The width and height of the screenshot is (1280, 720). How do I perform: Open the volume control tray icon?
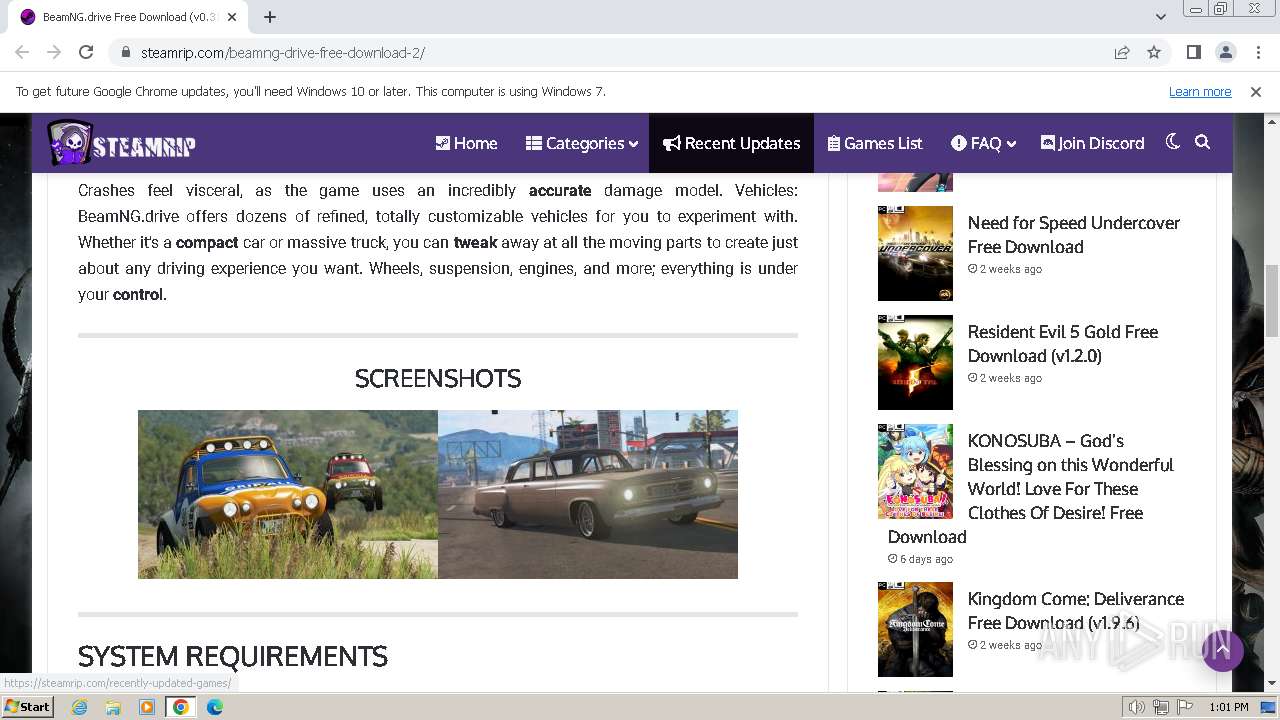coord(1136,707)
